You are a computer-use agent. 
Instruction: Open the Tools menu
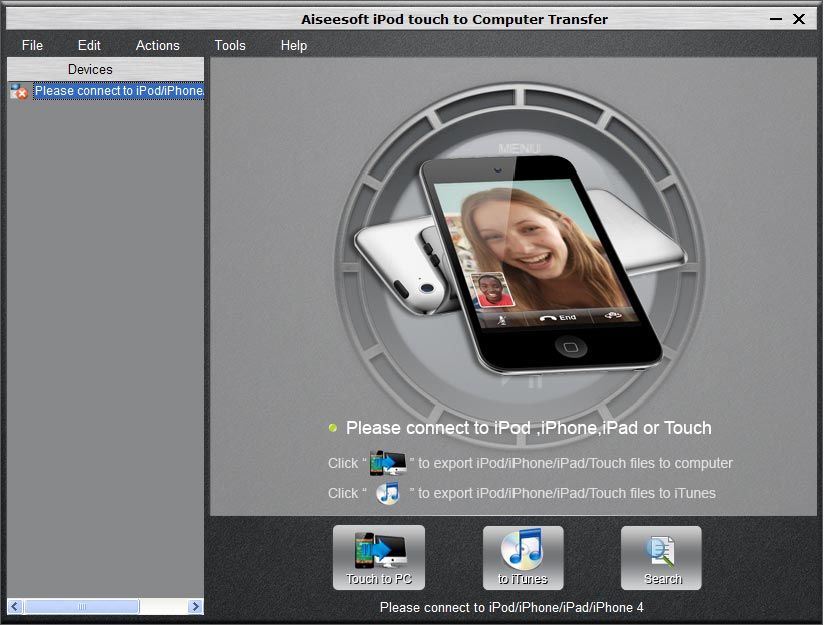230,45
